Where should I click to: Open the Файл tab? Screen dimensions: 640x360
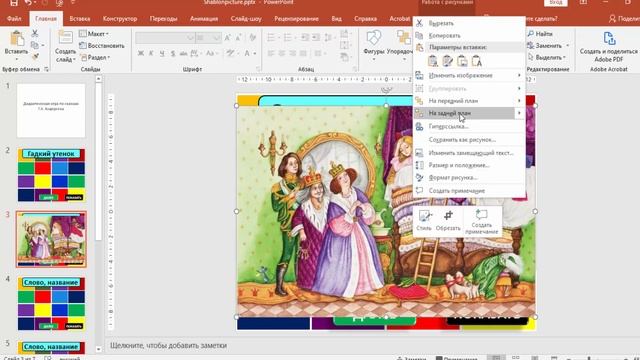coord(14,19)
